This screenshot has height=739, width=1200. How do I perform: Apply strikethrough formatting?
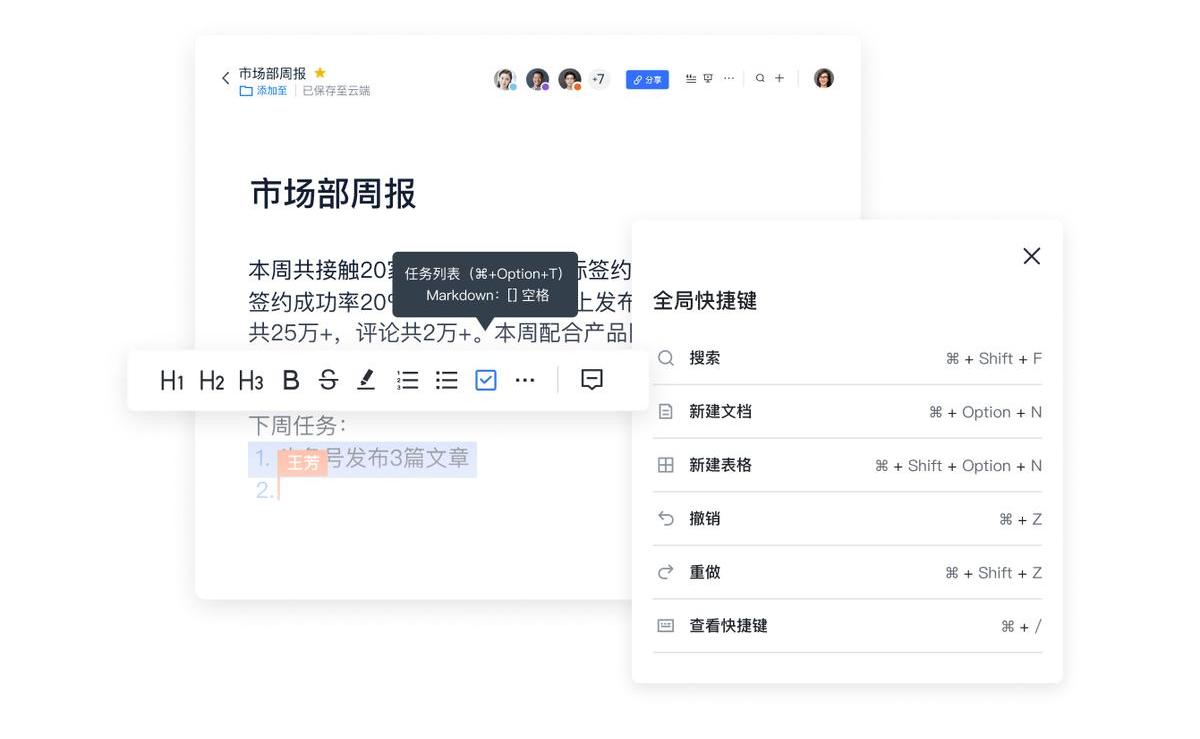[328, 380]
